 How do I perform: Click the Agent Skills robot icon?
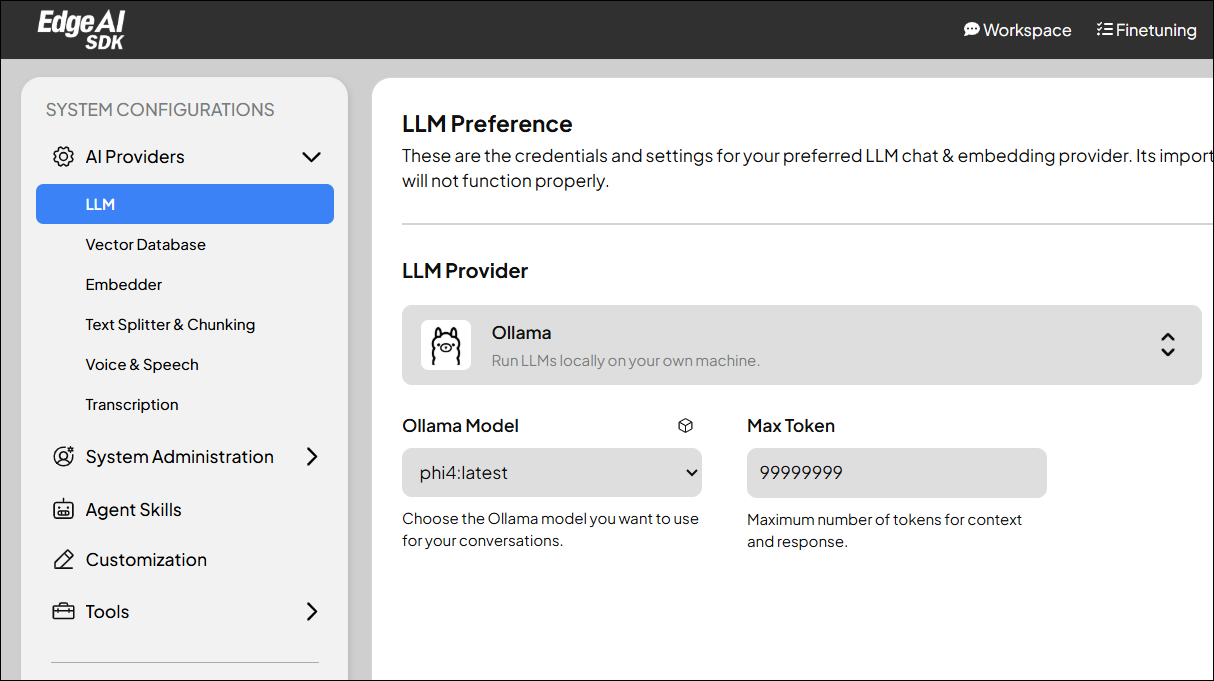pyautogui.click(x=64, y=510)
